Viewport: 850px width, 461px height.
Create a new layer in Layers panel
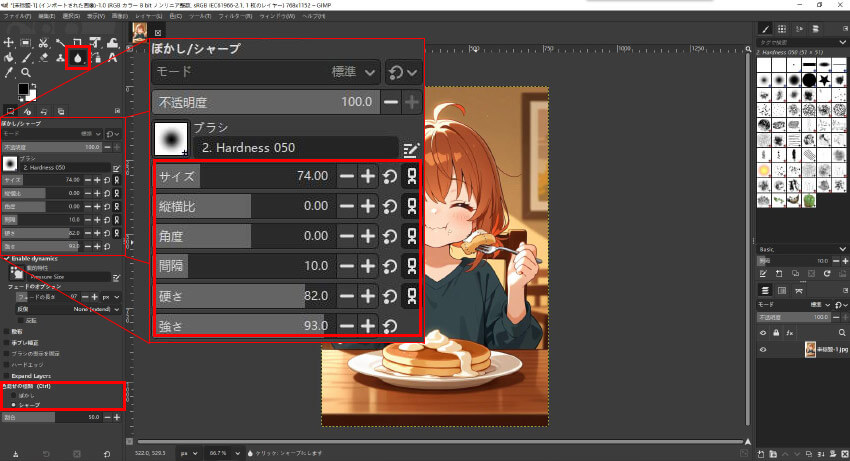[761, 454]
